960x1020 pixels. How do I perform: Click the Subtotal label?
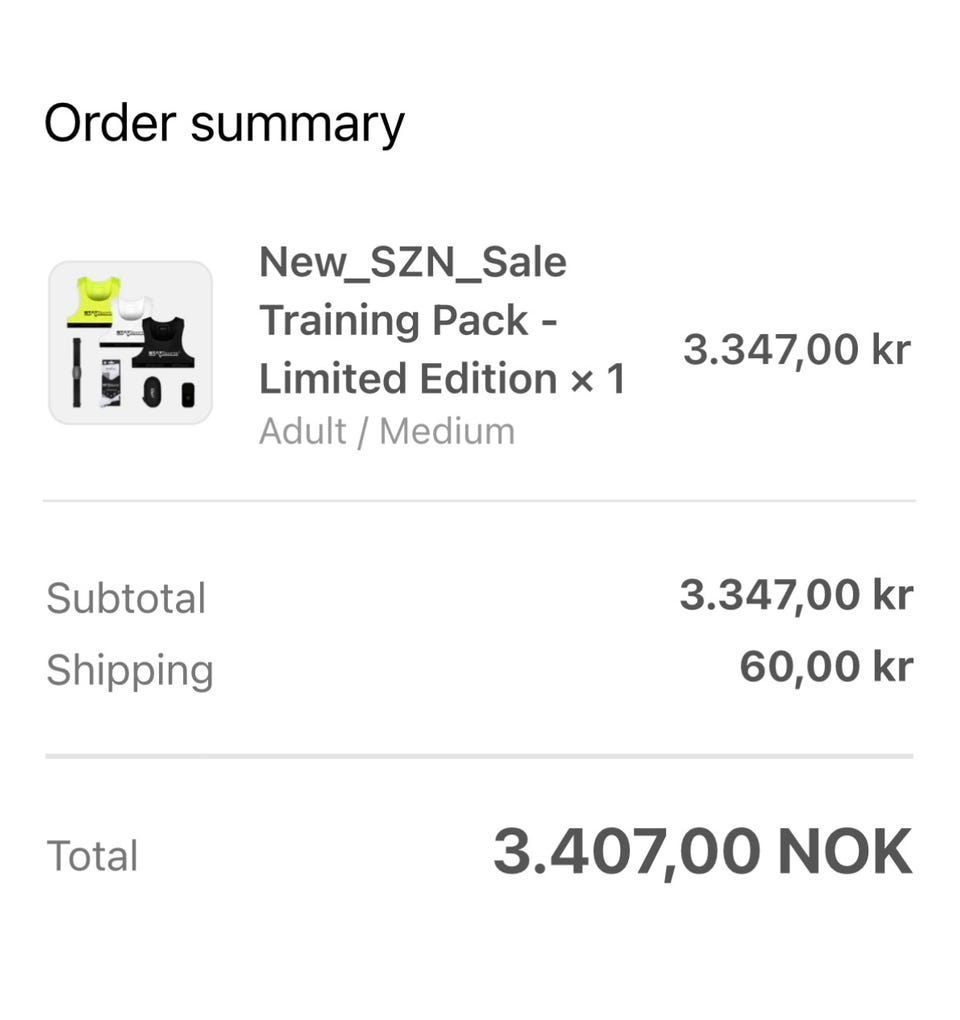pos(126,599)
